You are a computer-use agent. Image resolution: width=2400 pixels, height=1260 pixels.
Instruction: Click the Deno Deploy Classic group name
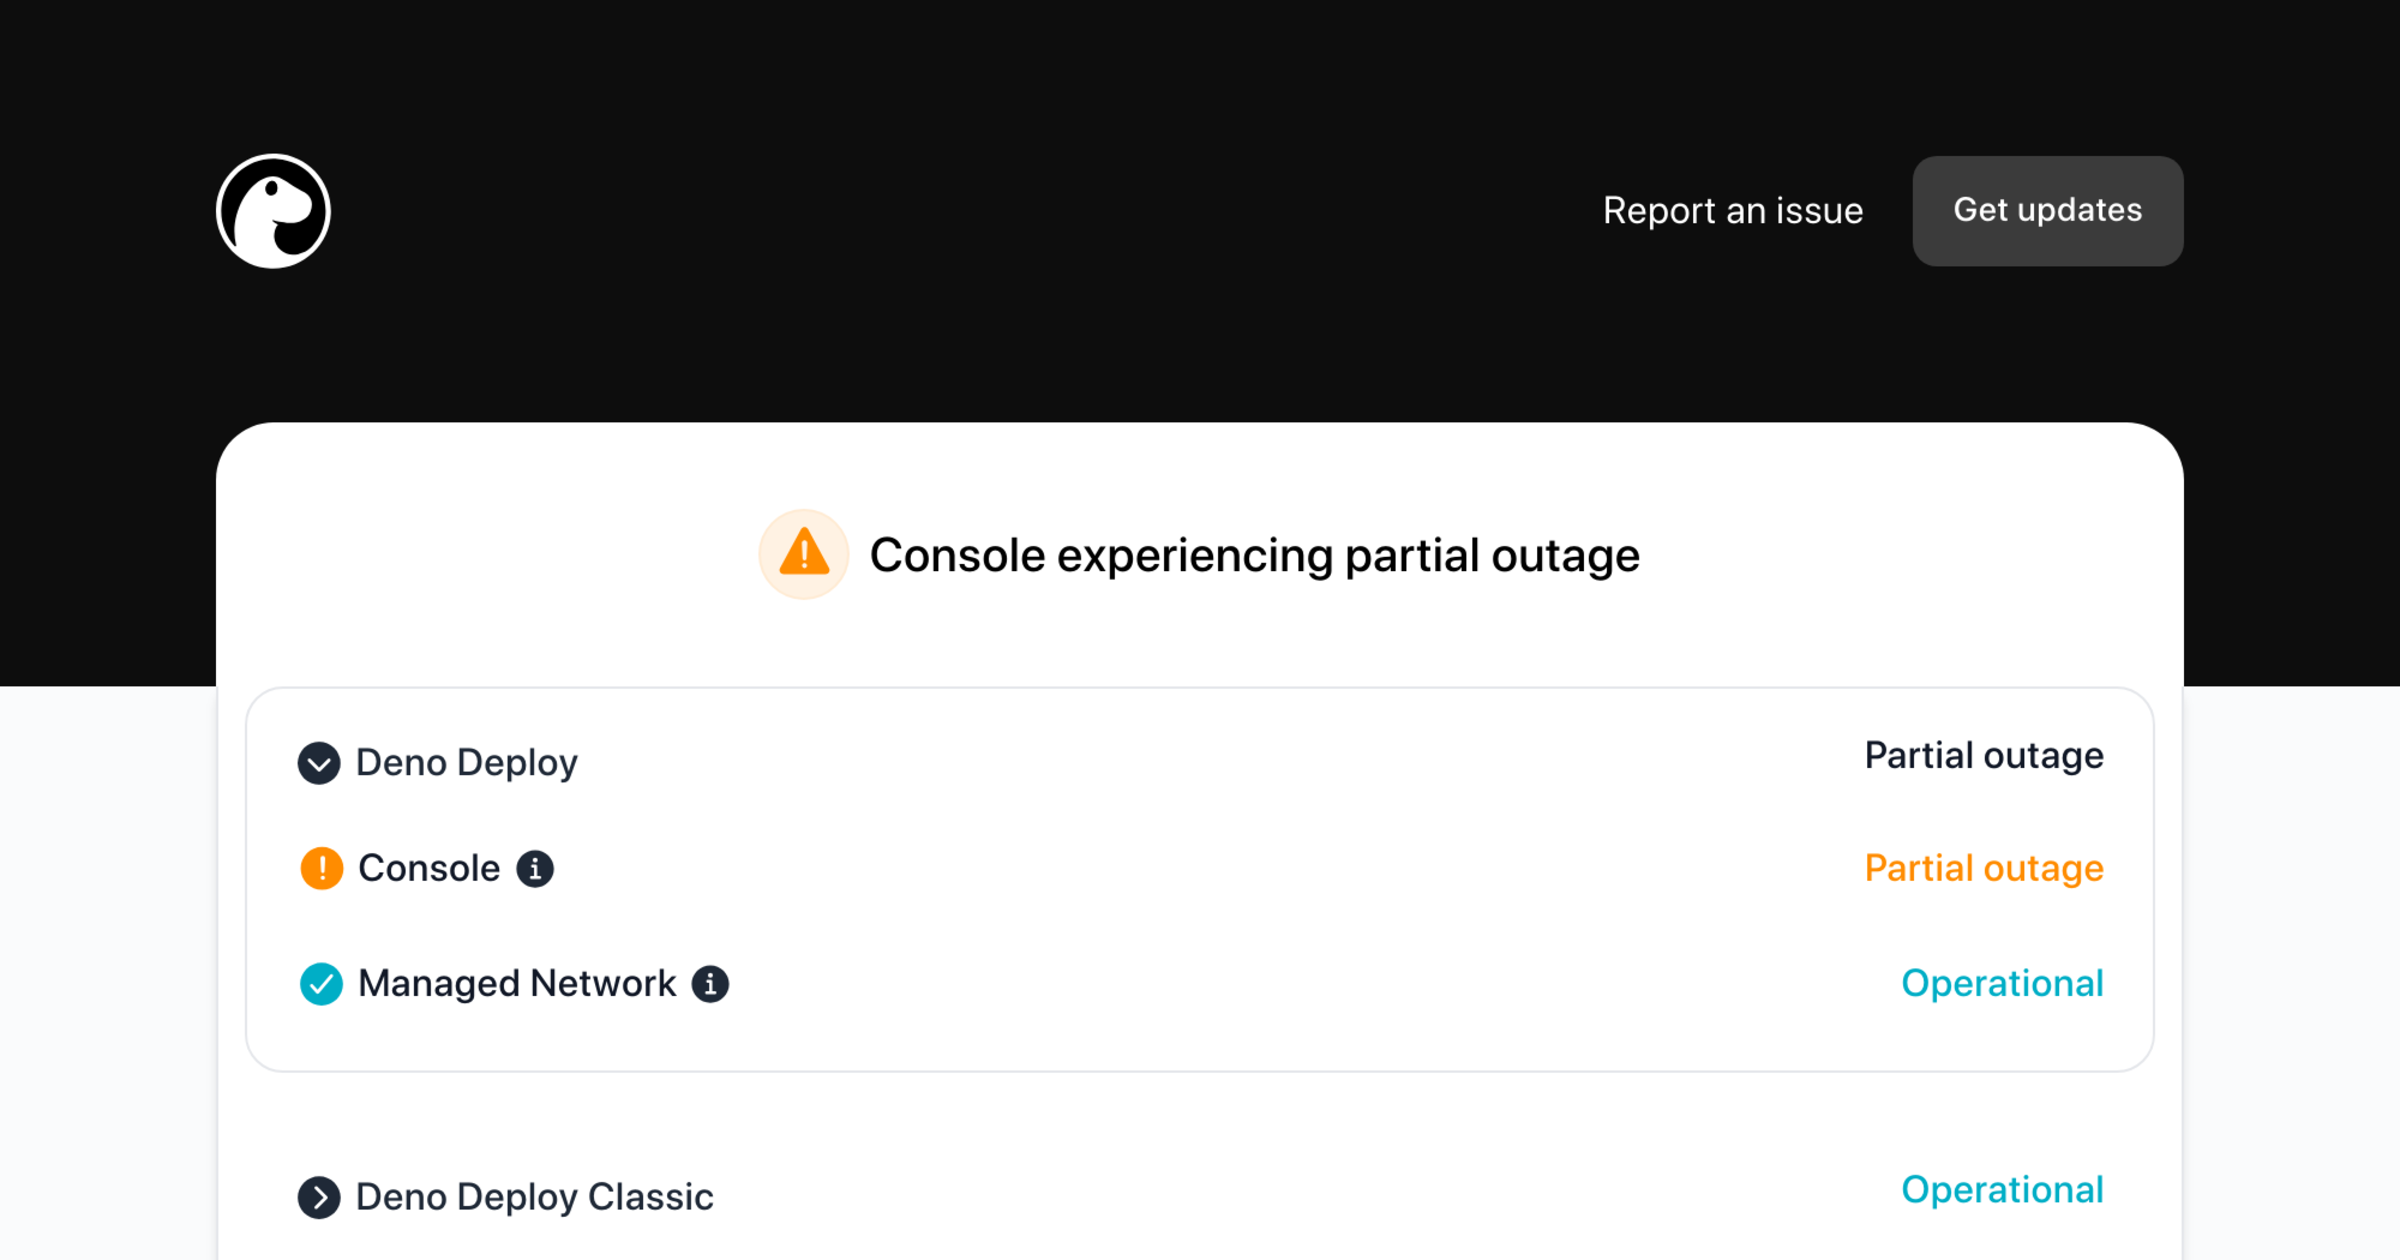pos(535,1197)
